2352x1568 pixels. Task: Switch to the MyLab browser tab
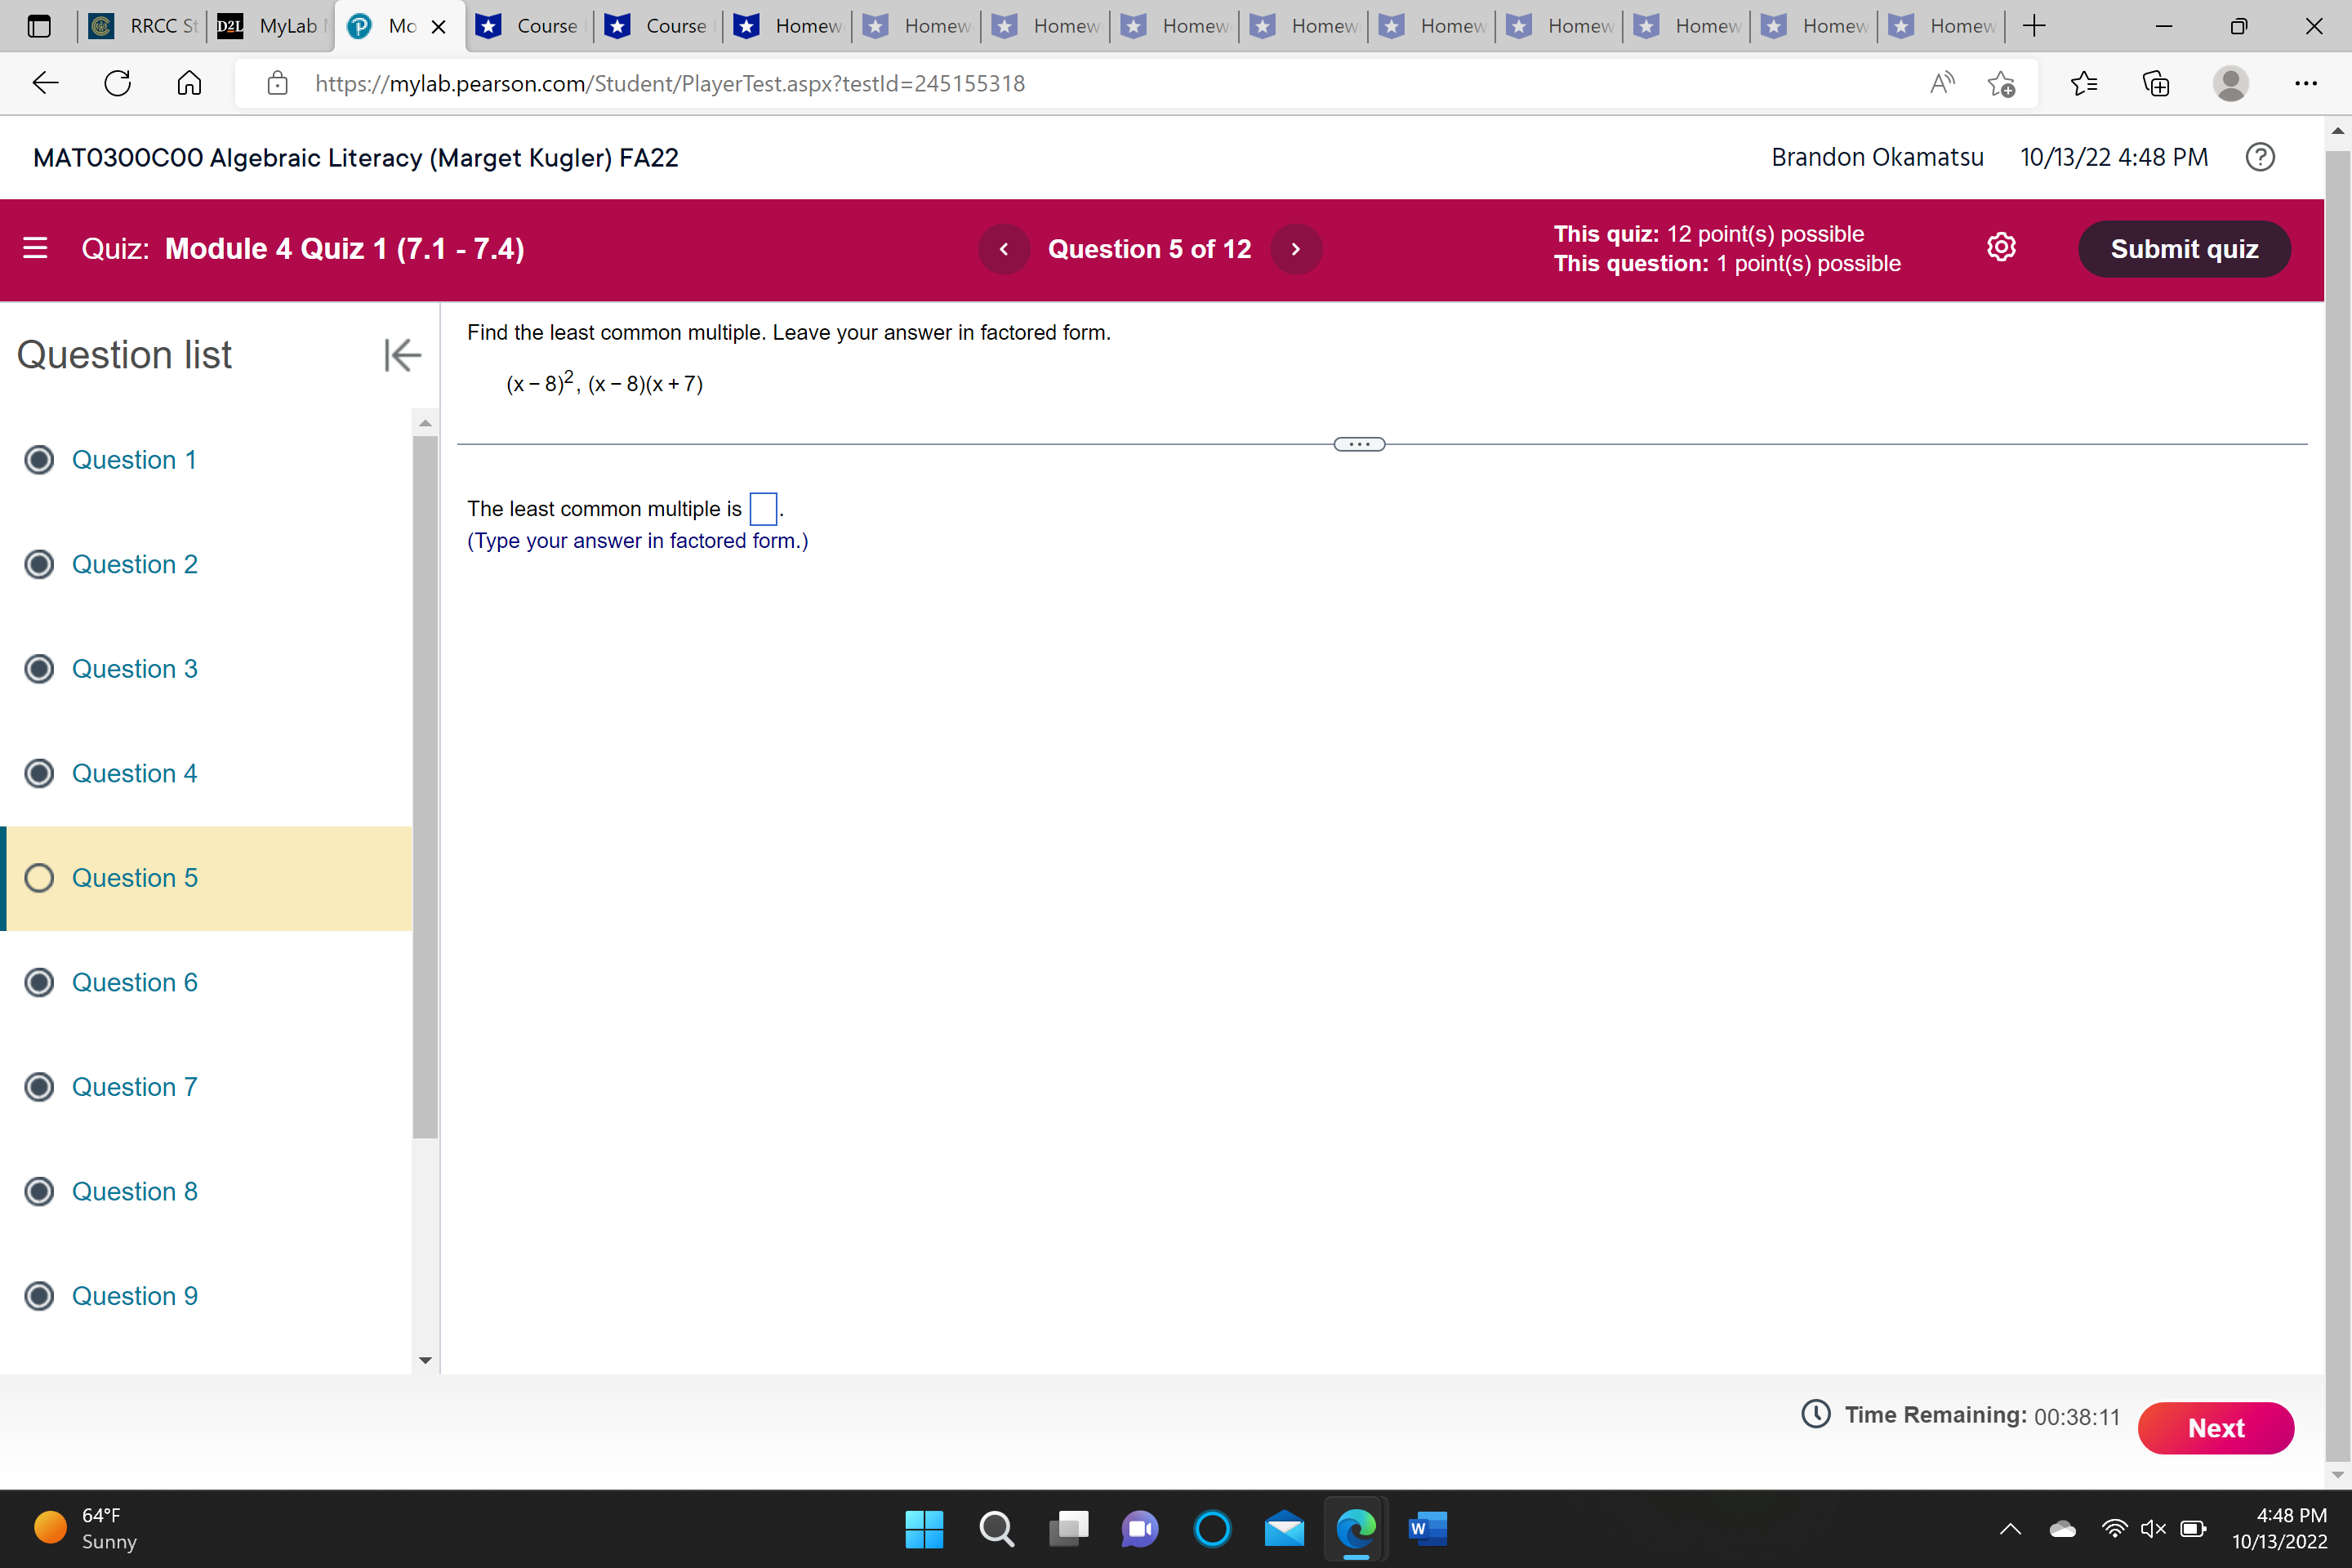point(270,26)
